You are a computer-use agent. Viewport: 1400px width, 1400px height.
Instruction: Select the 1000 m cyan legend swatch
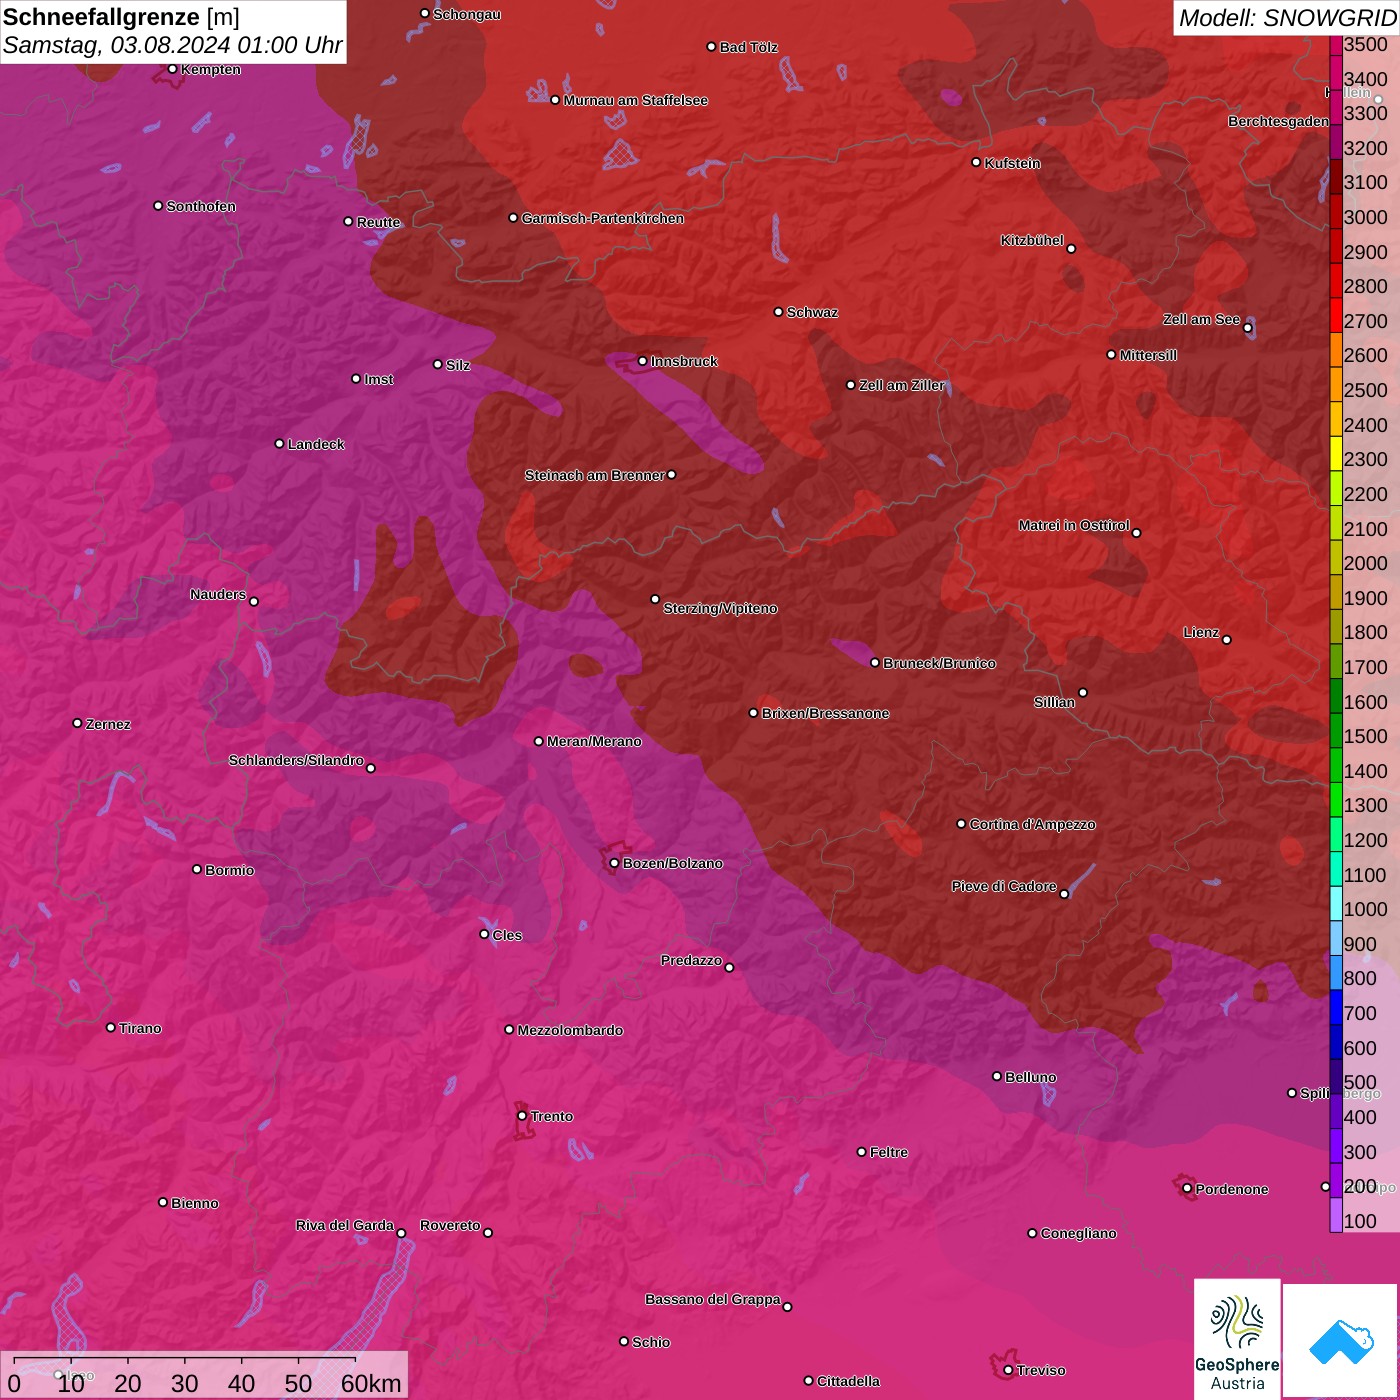pos(1336,905)
